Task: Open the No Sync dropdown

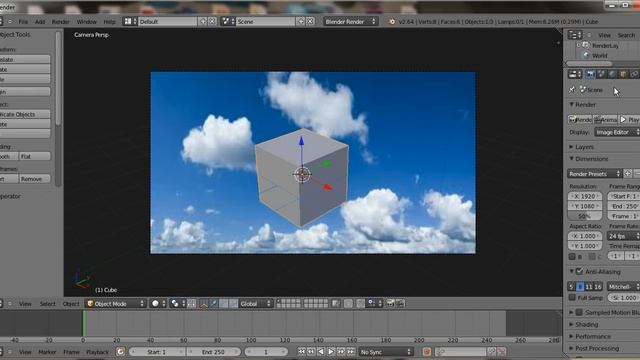Action: [x=386, y=352]
